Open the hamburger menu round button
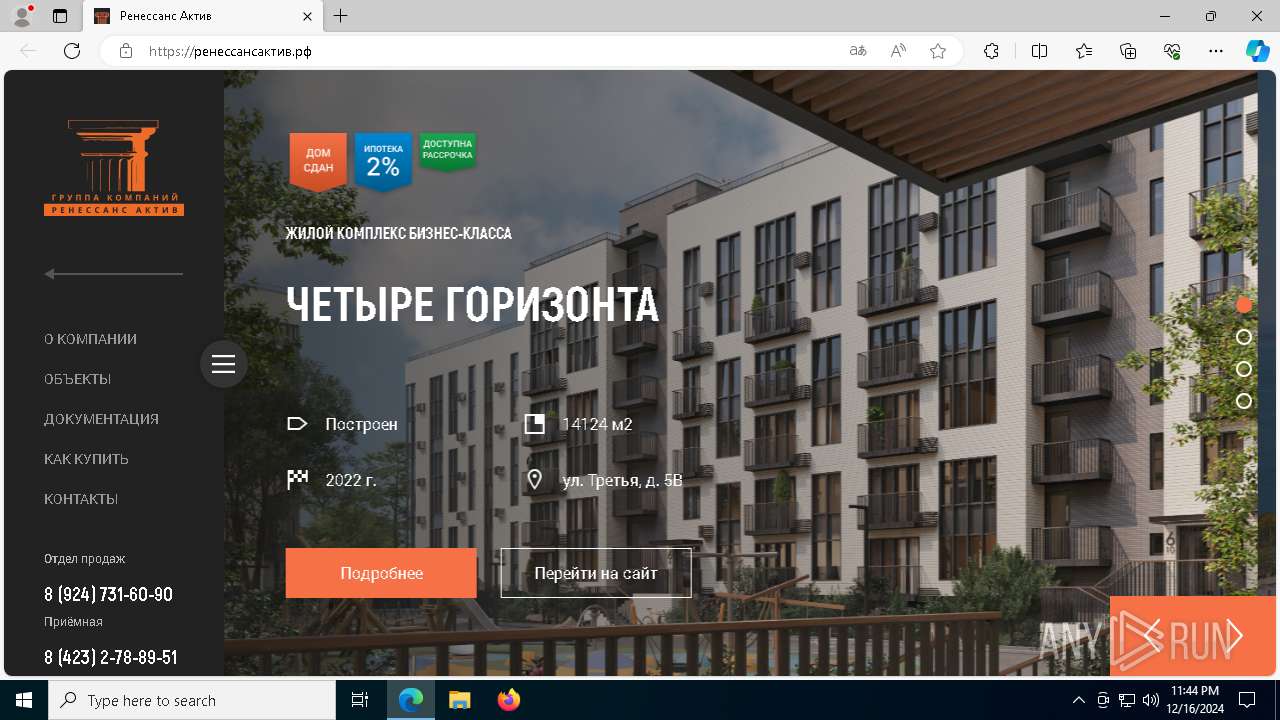1280x720 pixels. pos(224,364)
